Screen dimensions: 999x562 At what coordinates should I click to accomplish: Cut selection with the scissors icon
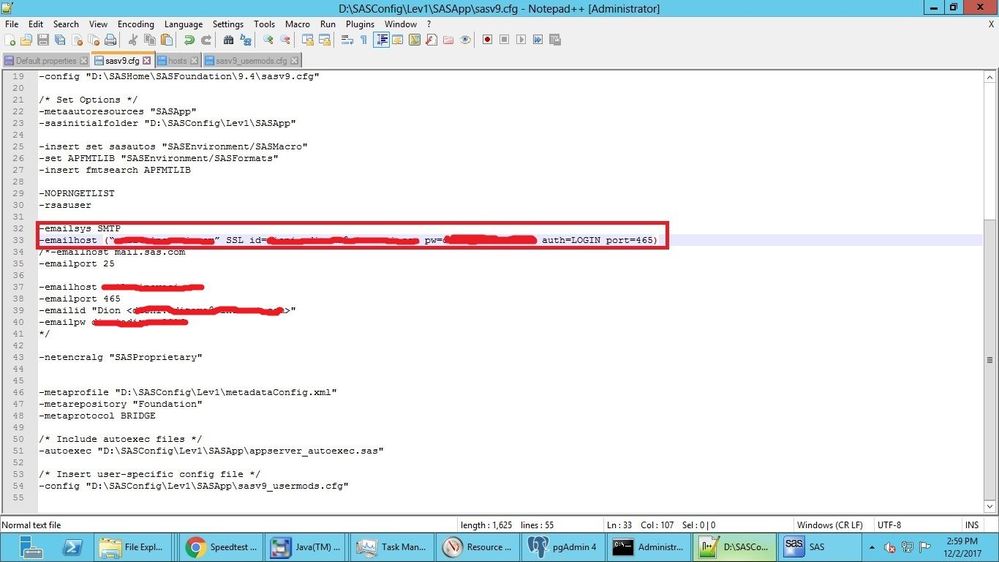click(x=133, y=40)
